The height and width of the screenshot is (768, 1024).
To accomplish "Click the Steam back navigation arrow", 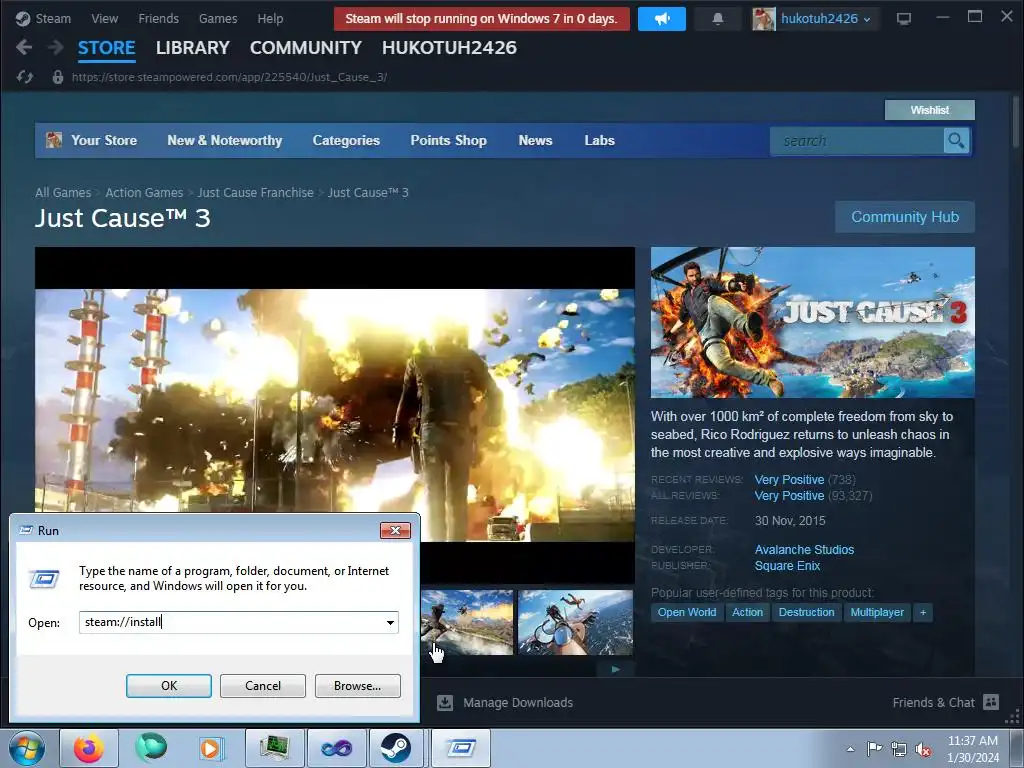I will tap(24, 47).
